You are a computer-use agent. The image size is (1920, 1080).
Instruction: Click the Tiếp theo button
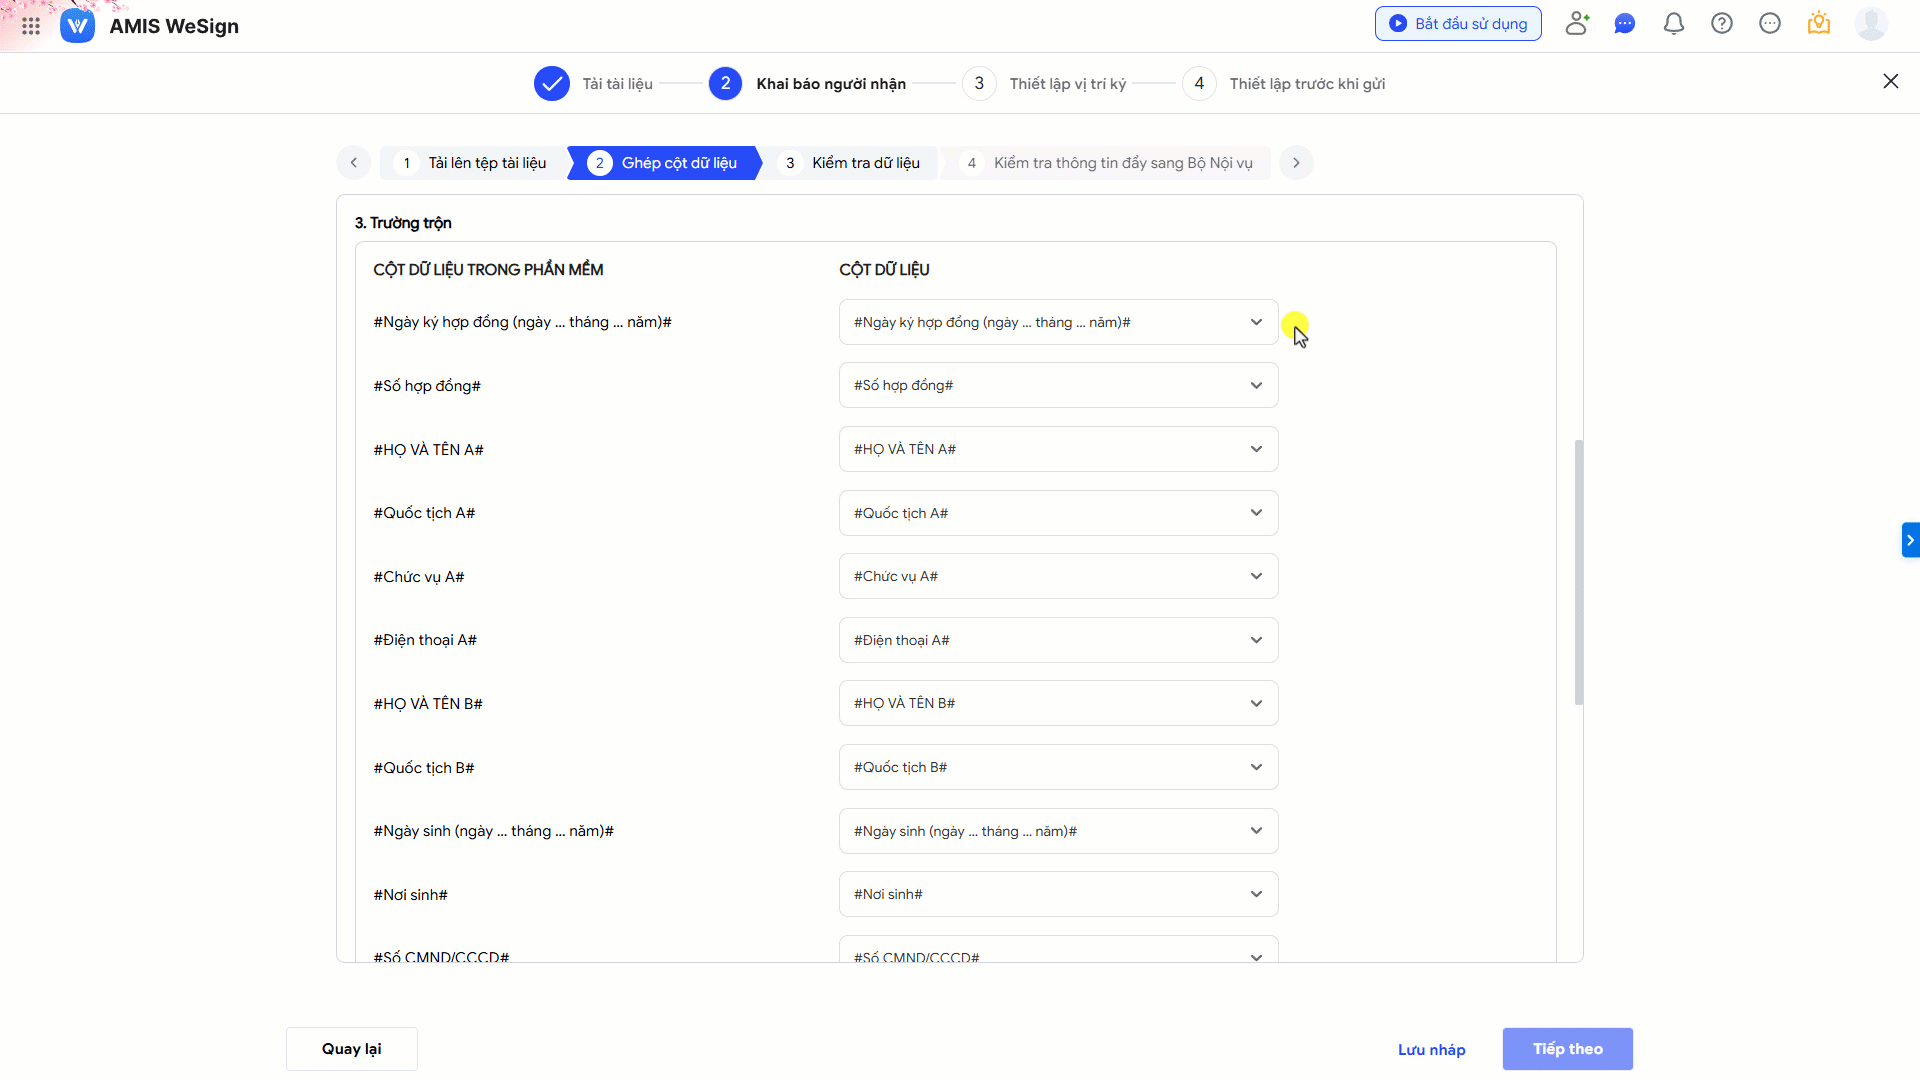point(1567,1049)
